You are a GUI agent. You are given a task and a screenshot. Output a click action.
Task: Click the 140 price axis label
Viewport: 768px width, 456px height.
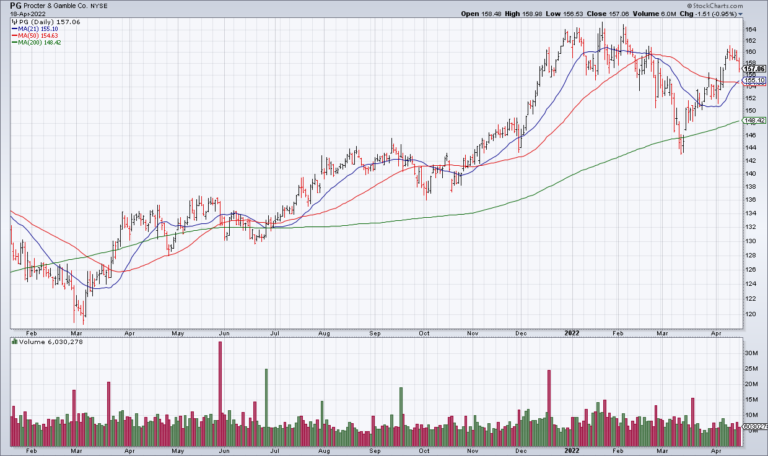(751, 173)
